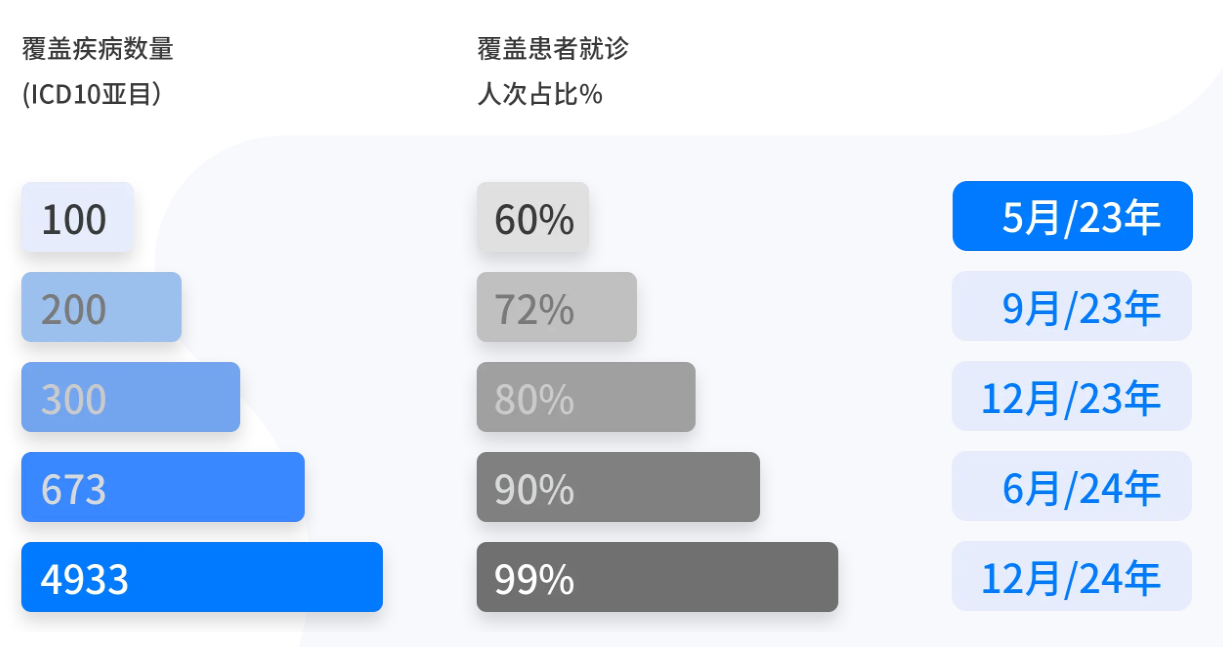Choose the 6月/24年 tab
This screenshot has width=1223, height=647.
pyautogui.click(x=1072, y=486)
